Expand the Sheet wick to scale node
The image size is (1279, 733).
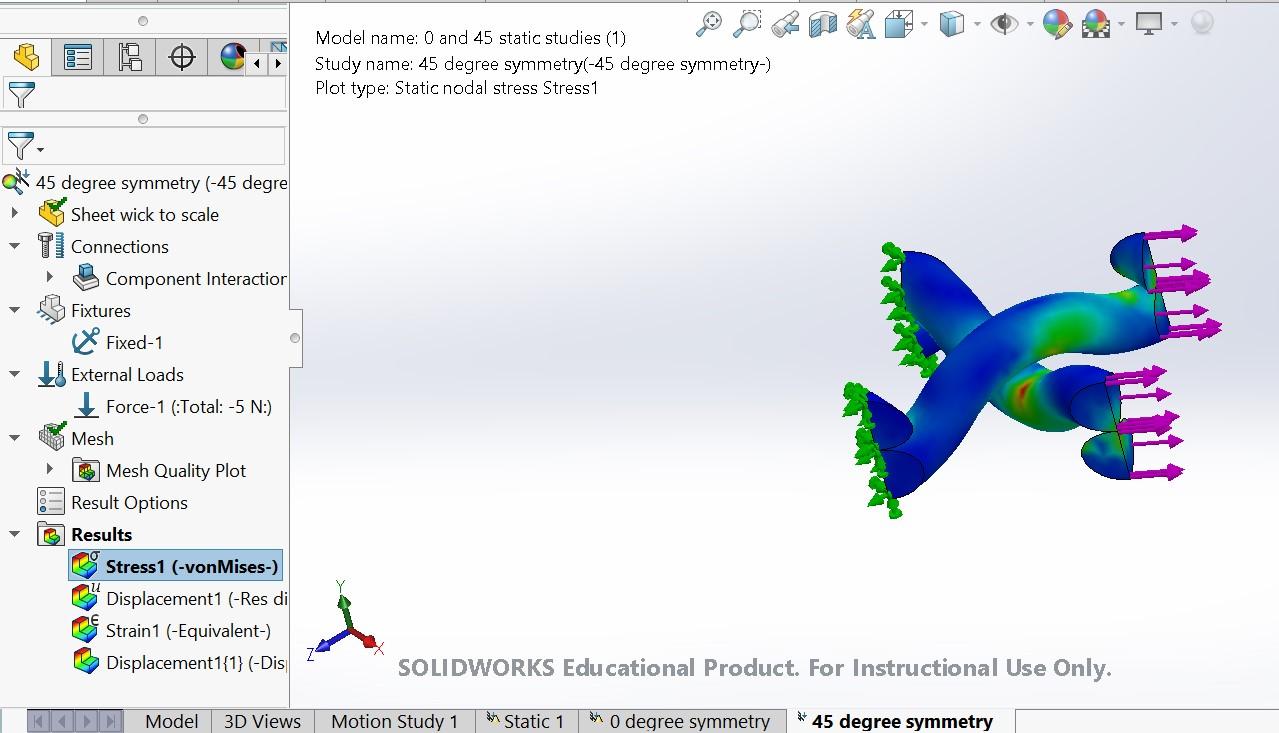[x=15, y=214]
